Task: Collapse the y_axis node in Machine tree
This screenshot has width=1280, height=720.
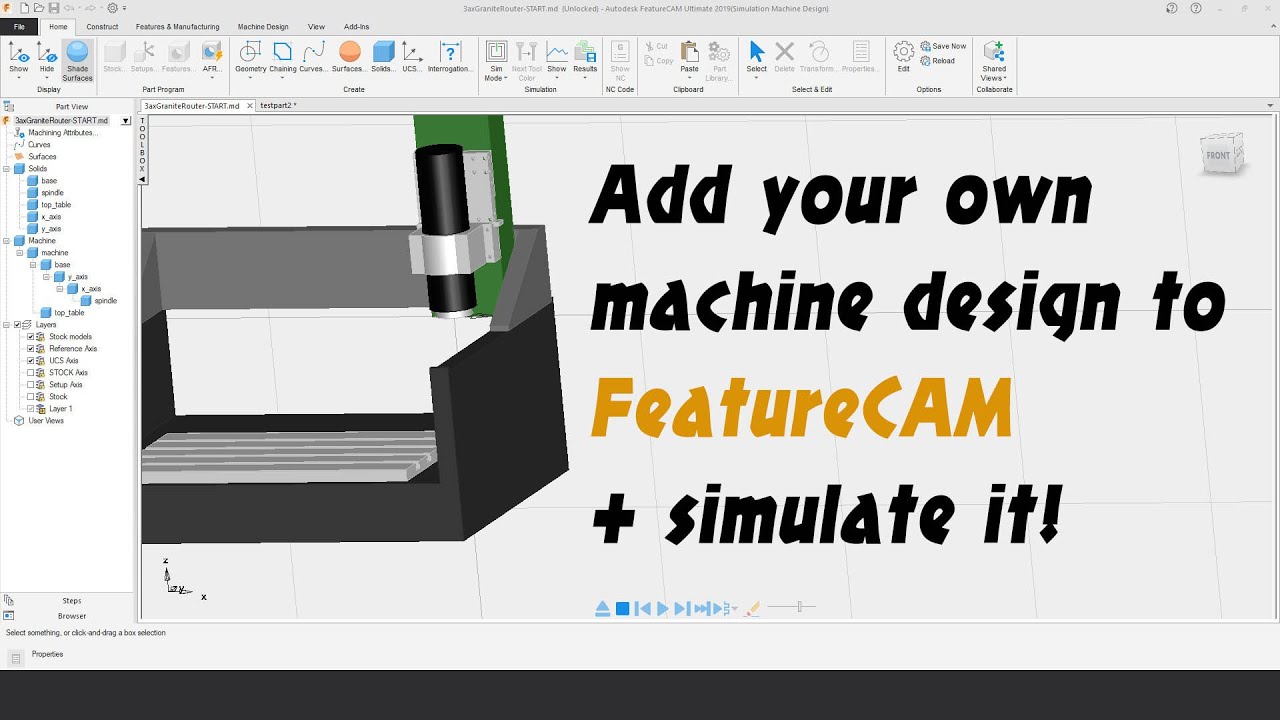Action: click(46, 277)
